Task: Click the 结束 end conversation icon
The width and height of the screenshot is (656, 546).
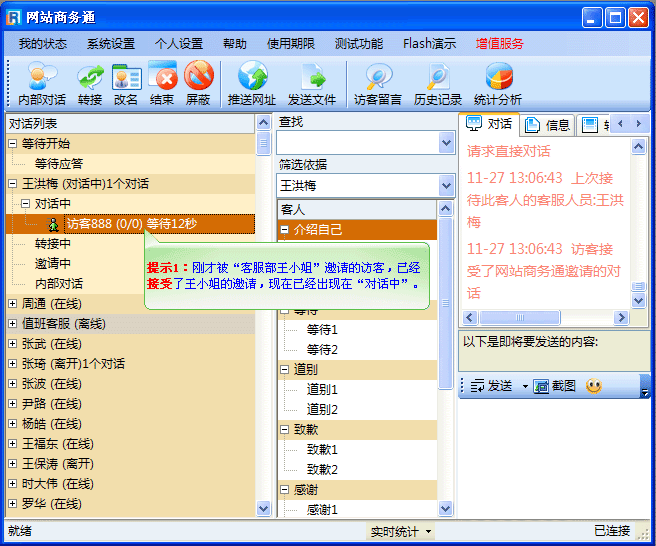Action: [162, 78]
